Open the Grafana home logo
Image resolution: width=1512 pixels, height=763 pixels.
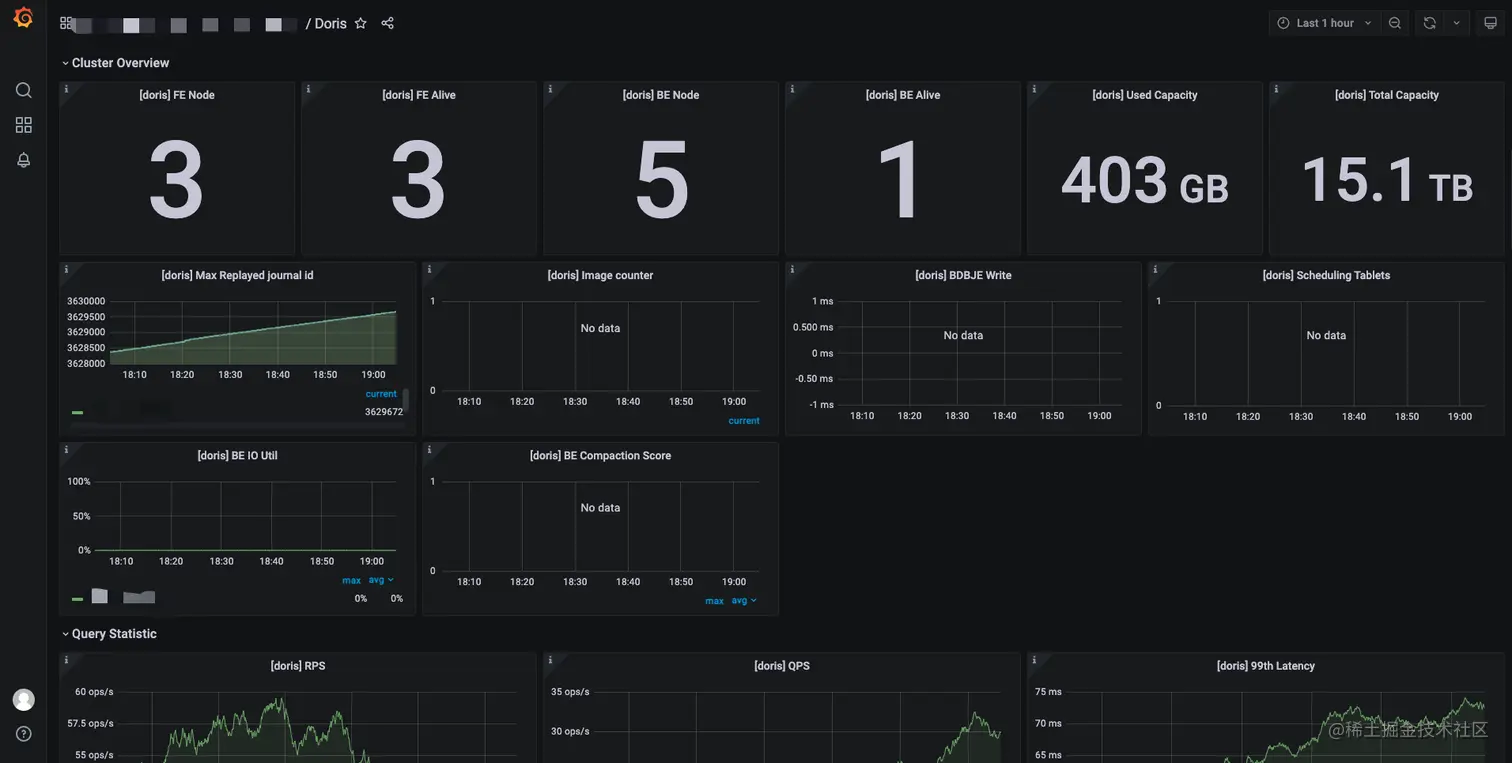click(23, 17)
